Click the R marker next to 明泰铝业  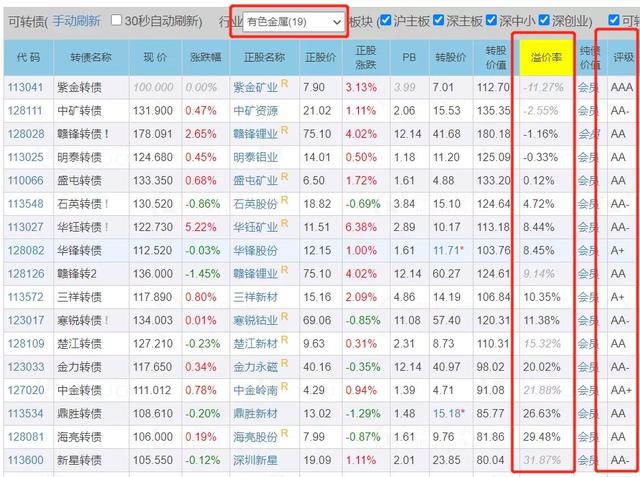point(283,154)
